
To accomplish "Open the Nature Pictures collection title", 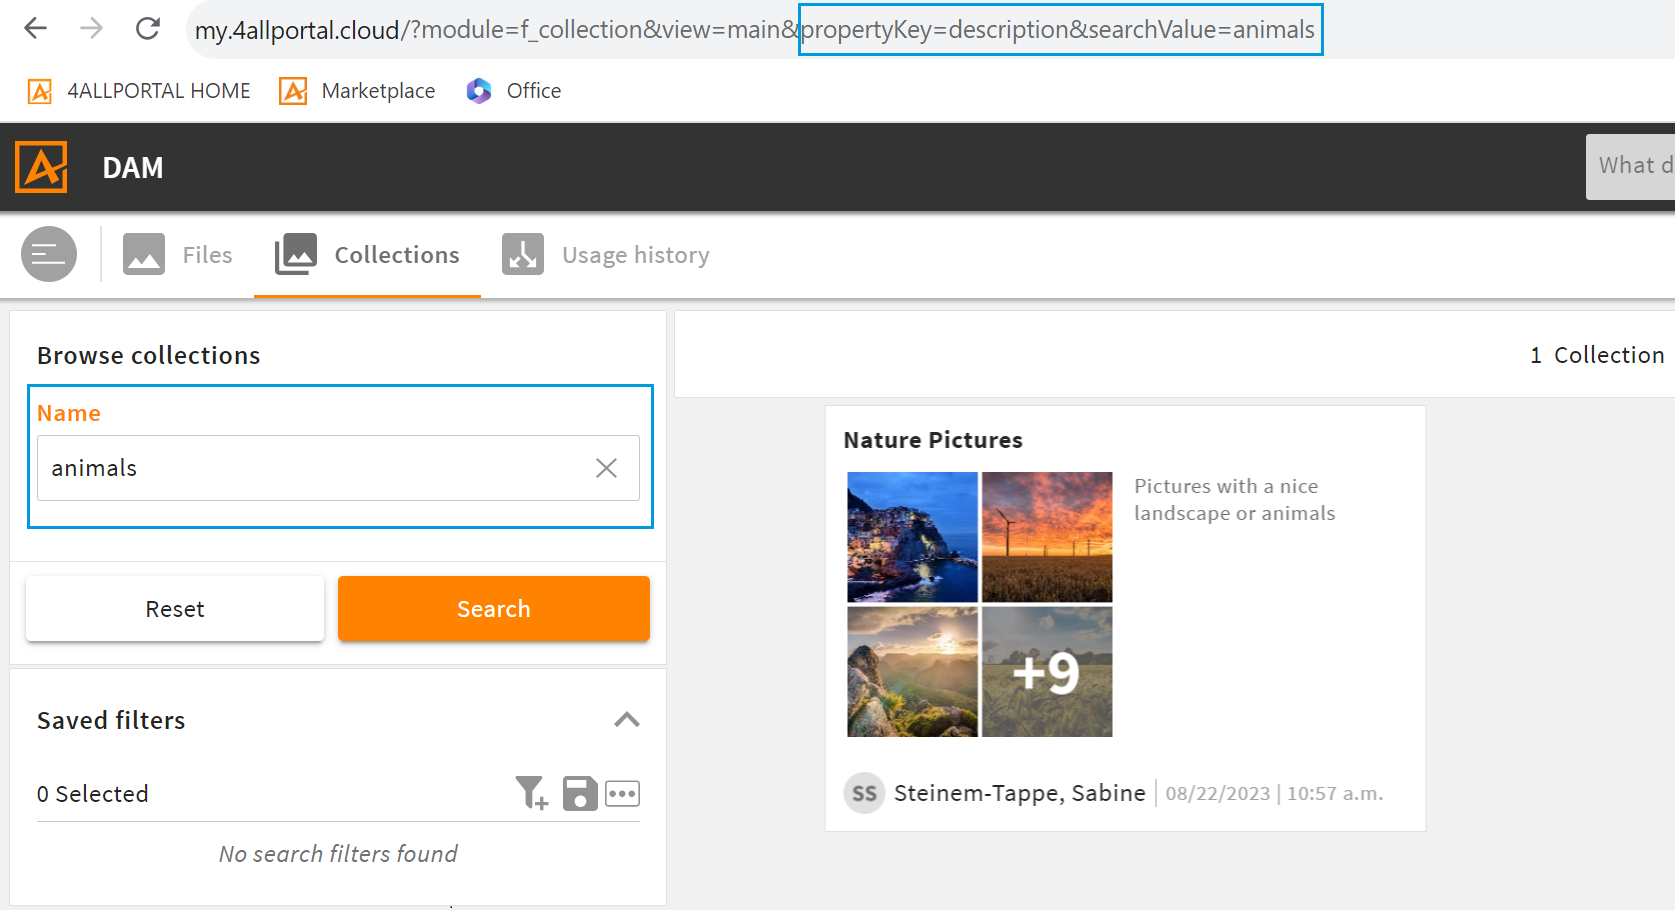I will point(933,440).
